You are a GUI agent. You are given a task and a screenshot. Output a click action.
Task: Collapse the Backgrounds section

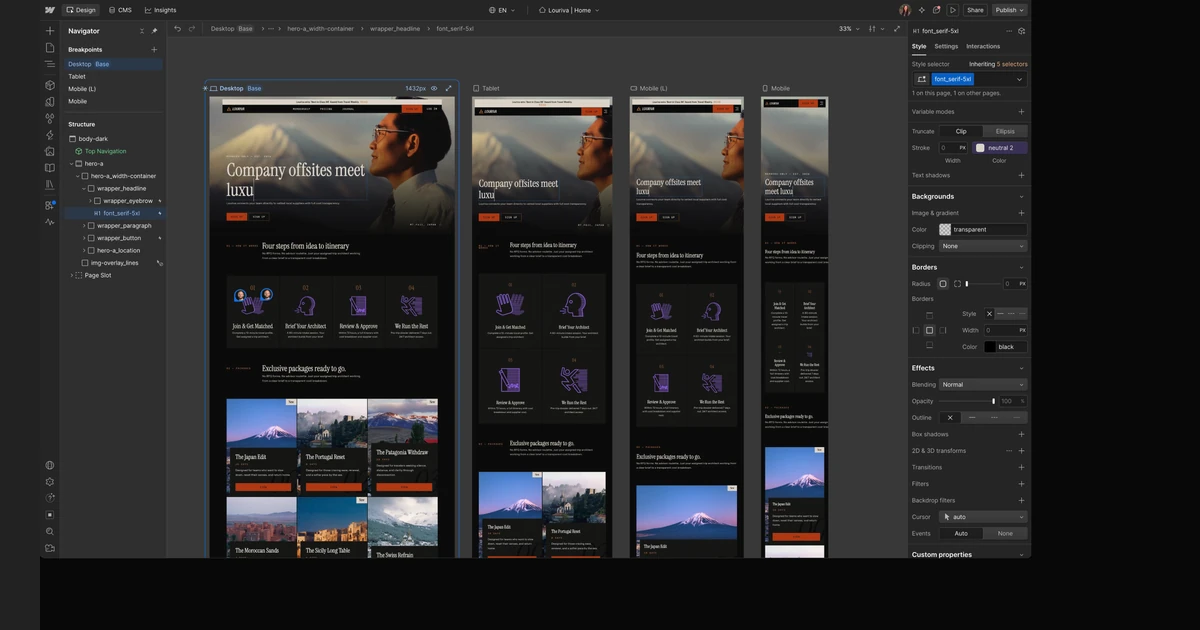[x=1021, y=196]
